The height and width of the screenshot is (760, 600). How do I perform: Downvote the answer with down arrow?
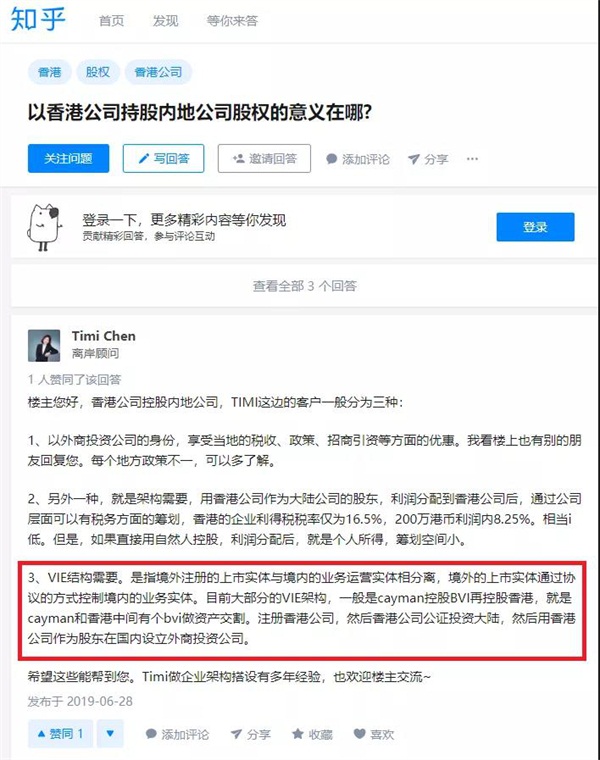pos(110,734)
